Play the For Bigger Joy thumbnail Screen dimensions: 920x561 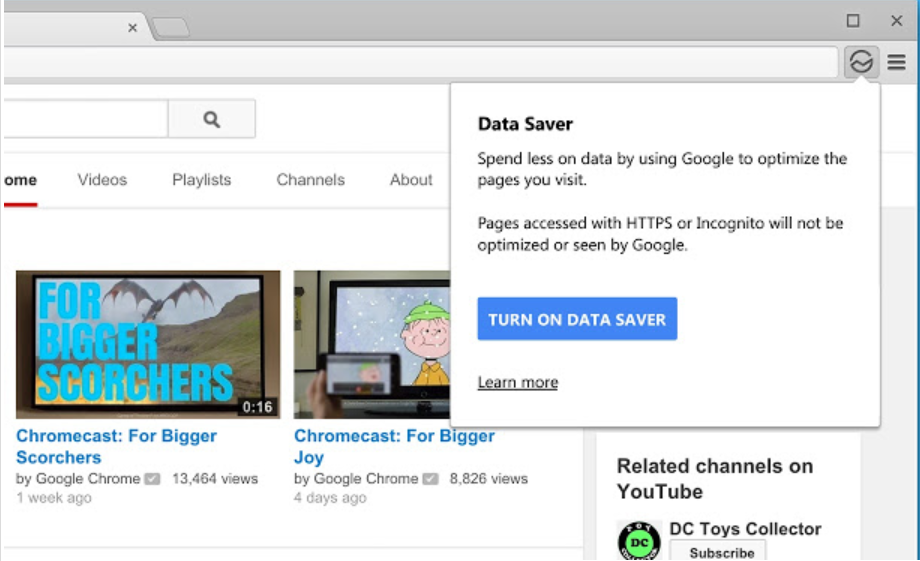[x=372, y=344]
